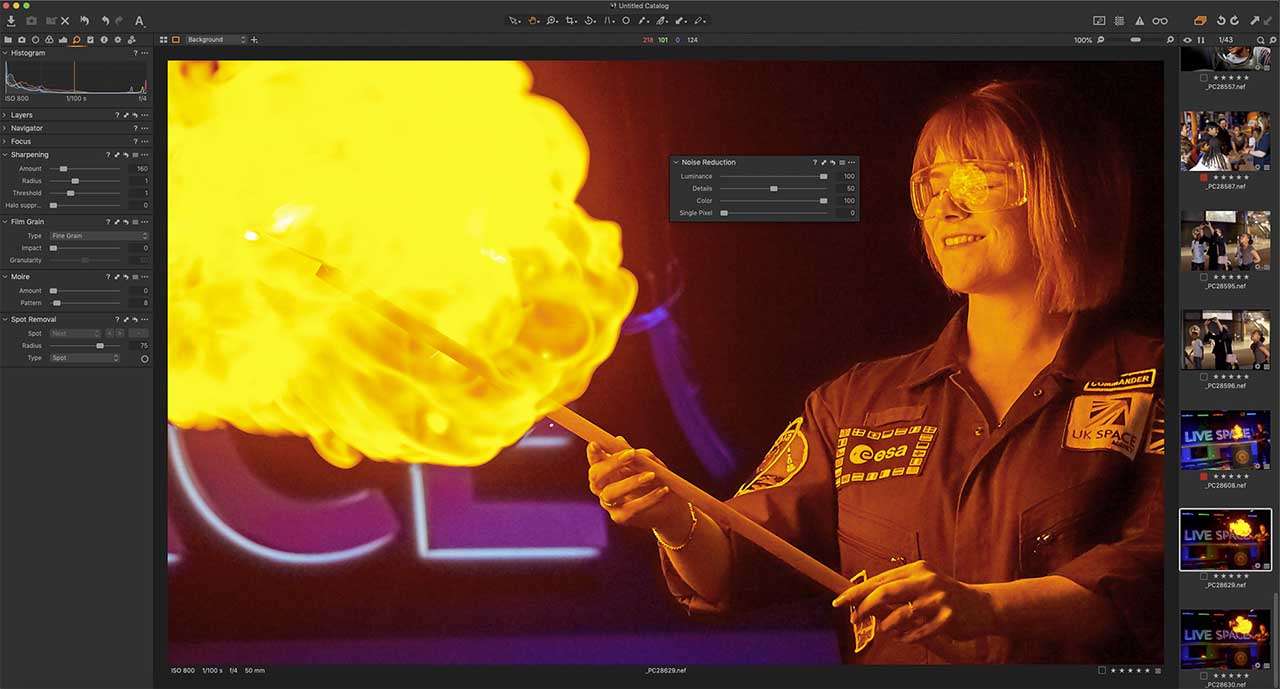
Task: Select the Pan hand tool
Action: coord(533,20)
